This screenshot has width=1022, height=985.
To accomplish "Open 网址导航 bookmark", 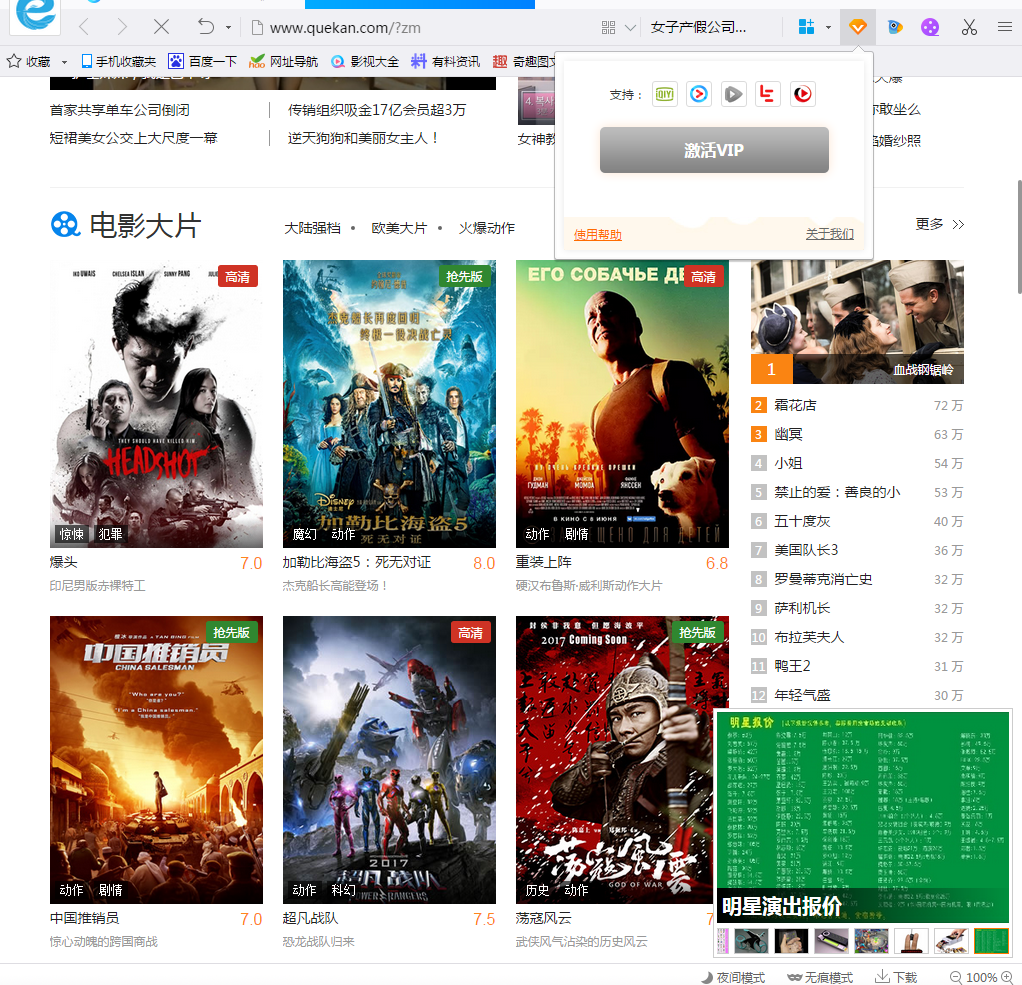I will 284,61.
